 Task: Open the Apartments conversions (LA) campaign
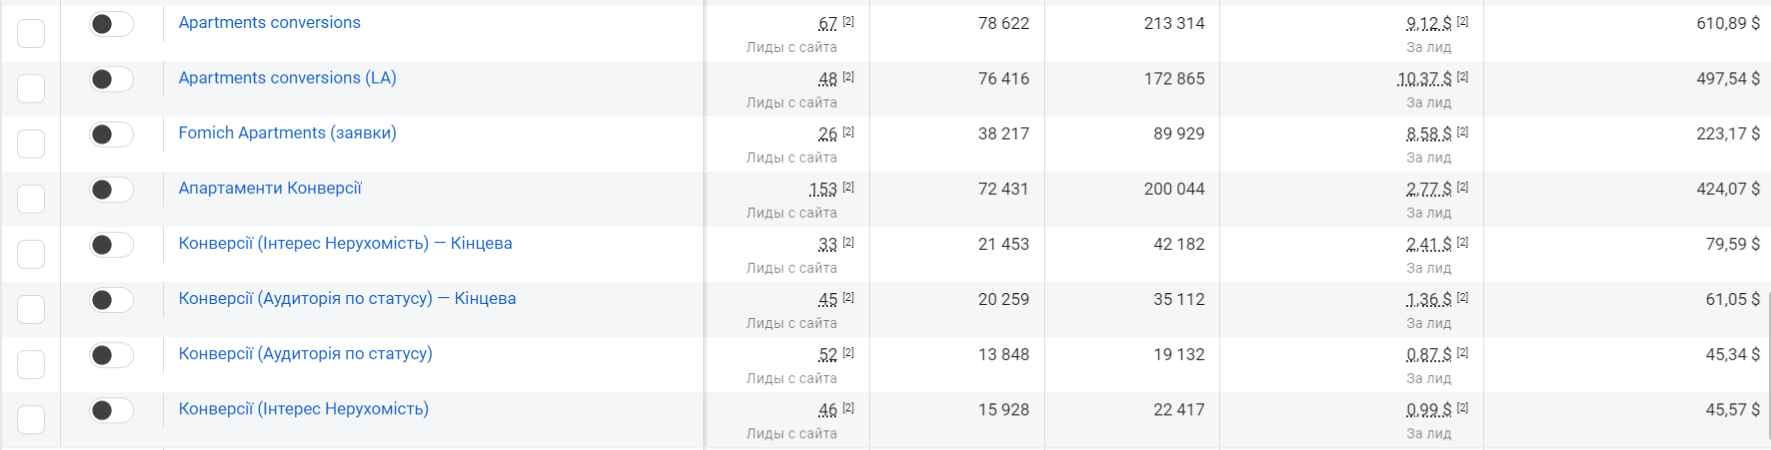click(287, 78)
